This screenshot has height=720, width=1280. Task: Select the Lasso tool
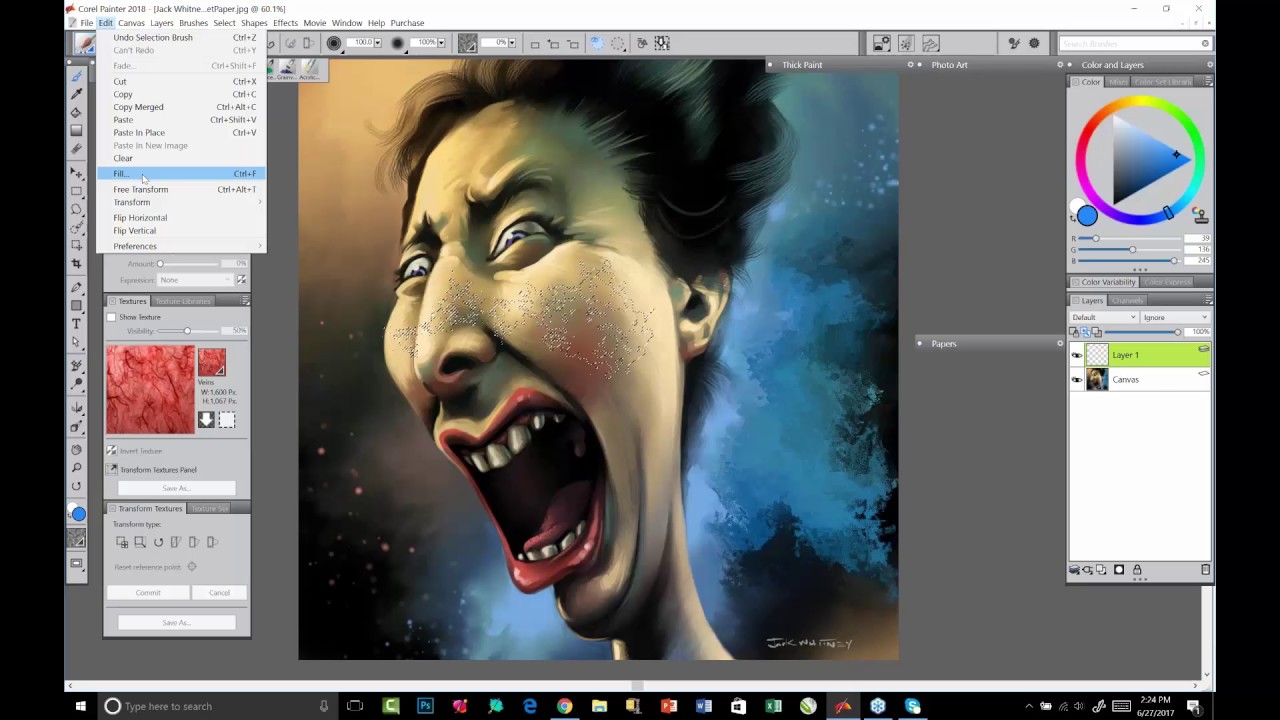coord(76,209)
